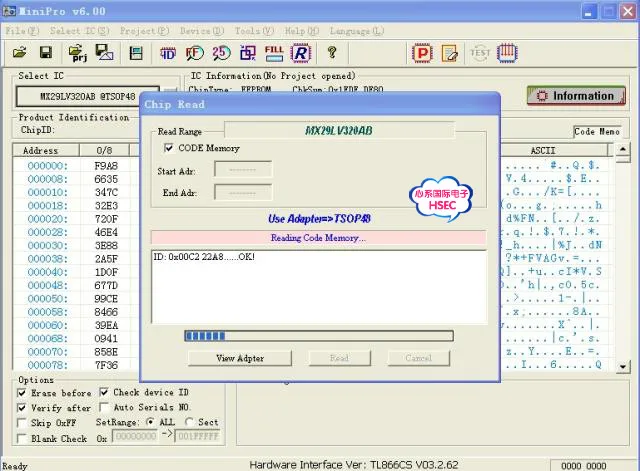Click the End Adr input field
The width and height of the screenshot is (640, 471).
coord(243,192)
